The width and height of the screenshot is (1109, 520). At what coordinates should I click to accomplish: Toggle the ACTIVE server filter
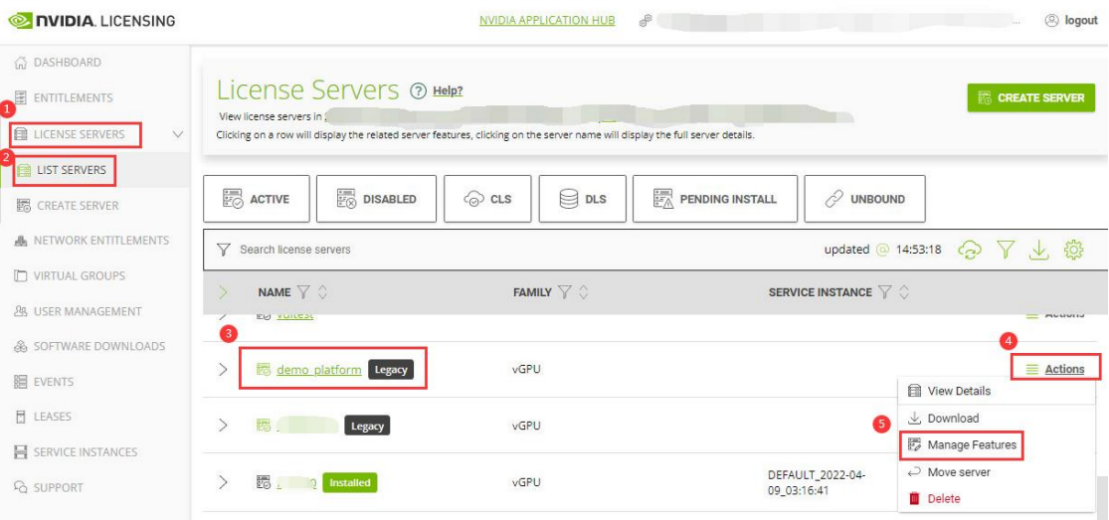[x=256, y=199]
